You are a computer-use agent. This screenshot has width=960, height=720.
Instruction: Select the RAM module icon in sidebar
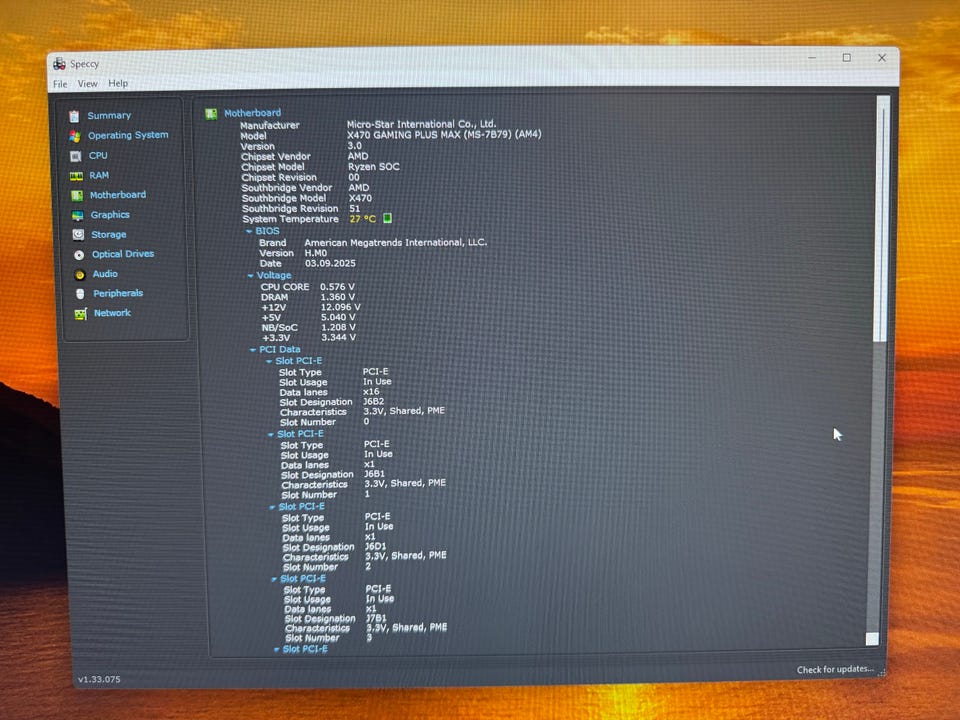(x=76, y=176)
